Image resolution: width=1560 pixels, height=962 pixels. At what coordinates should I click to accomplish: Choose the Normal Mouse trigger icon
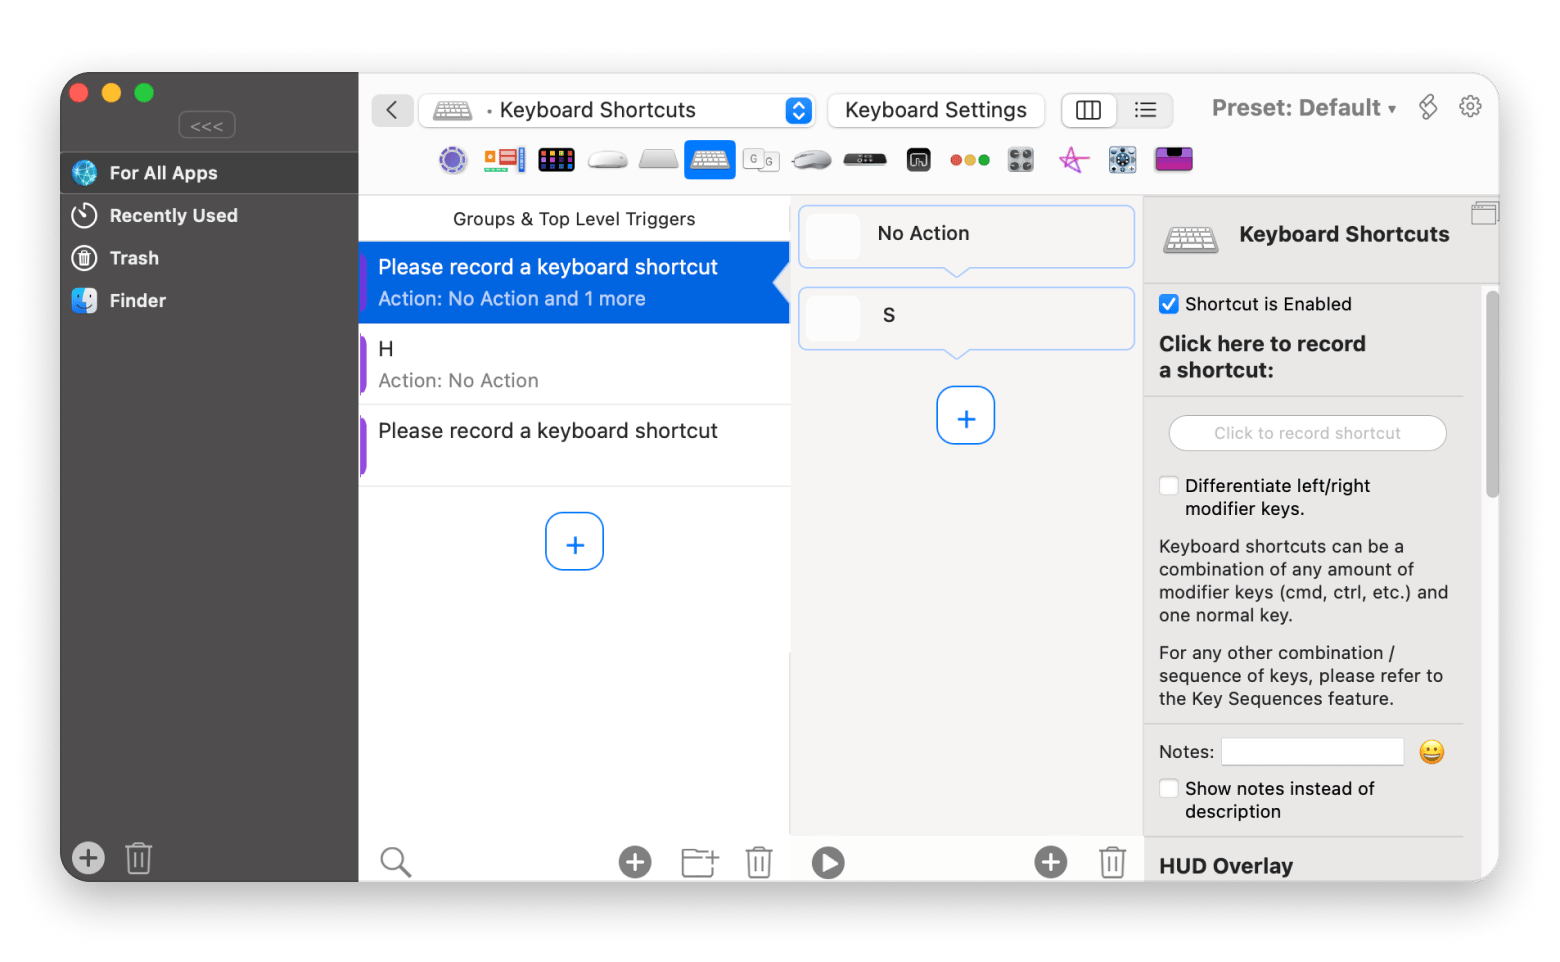811,160
